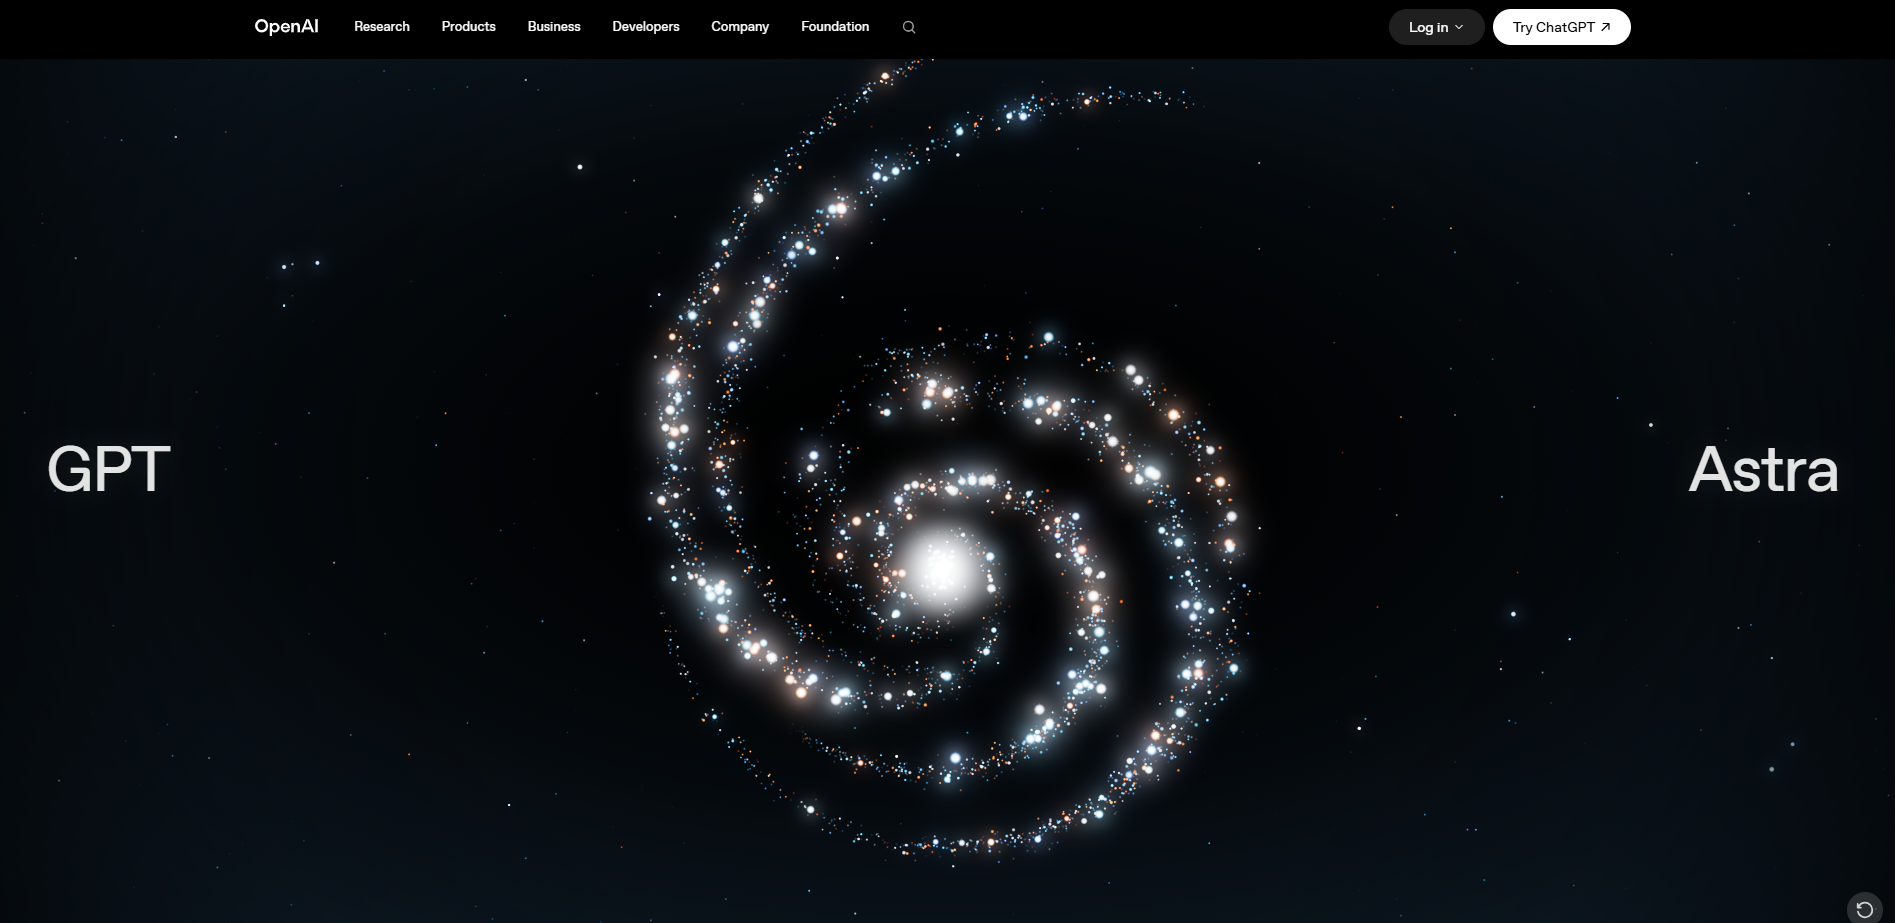Select Business in the navigation bar
1895x923 pixels.
[x=554, y=27]
